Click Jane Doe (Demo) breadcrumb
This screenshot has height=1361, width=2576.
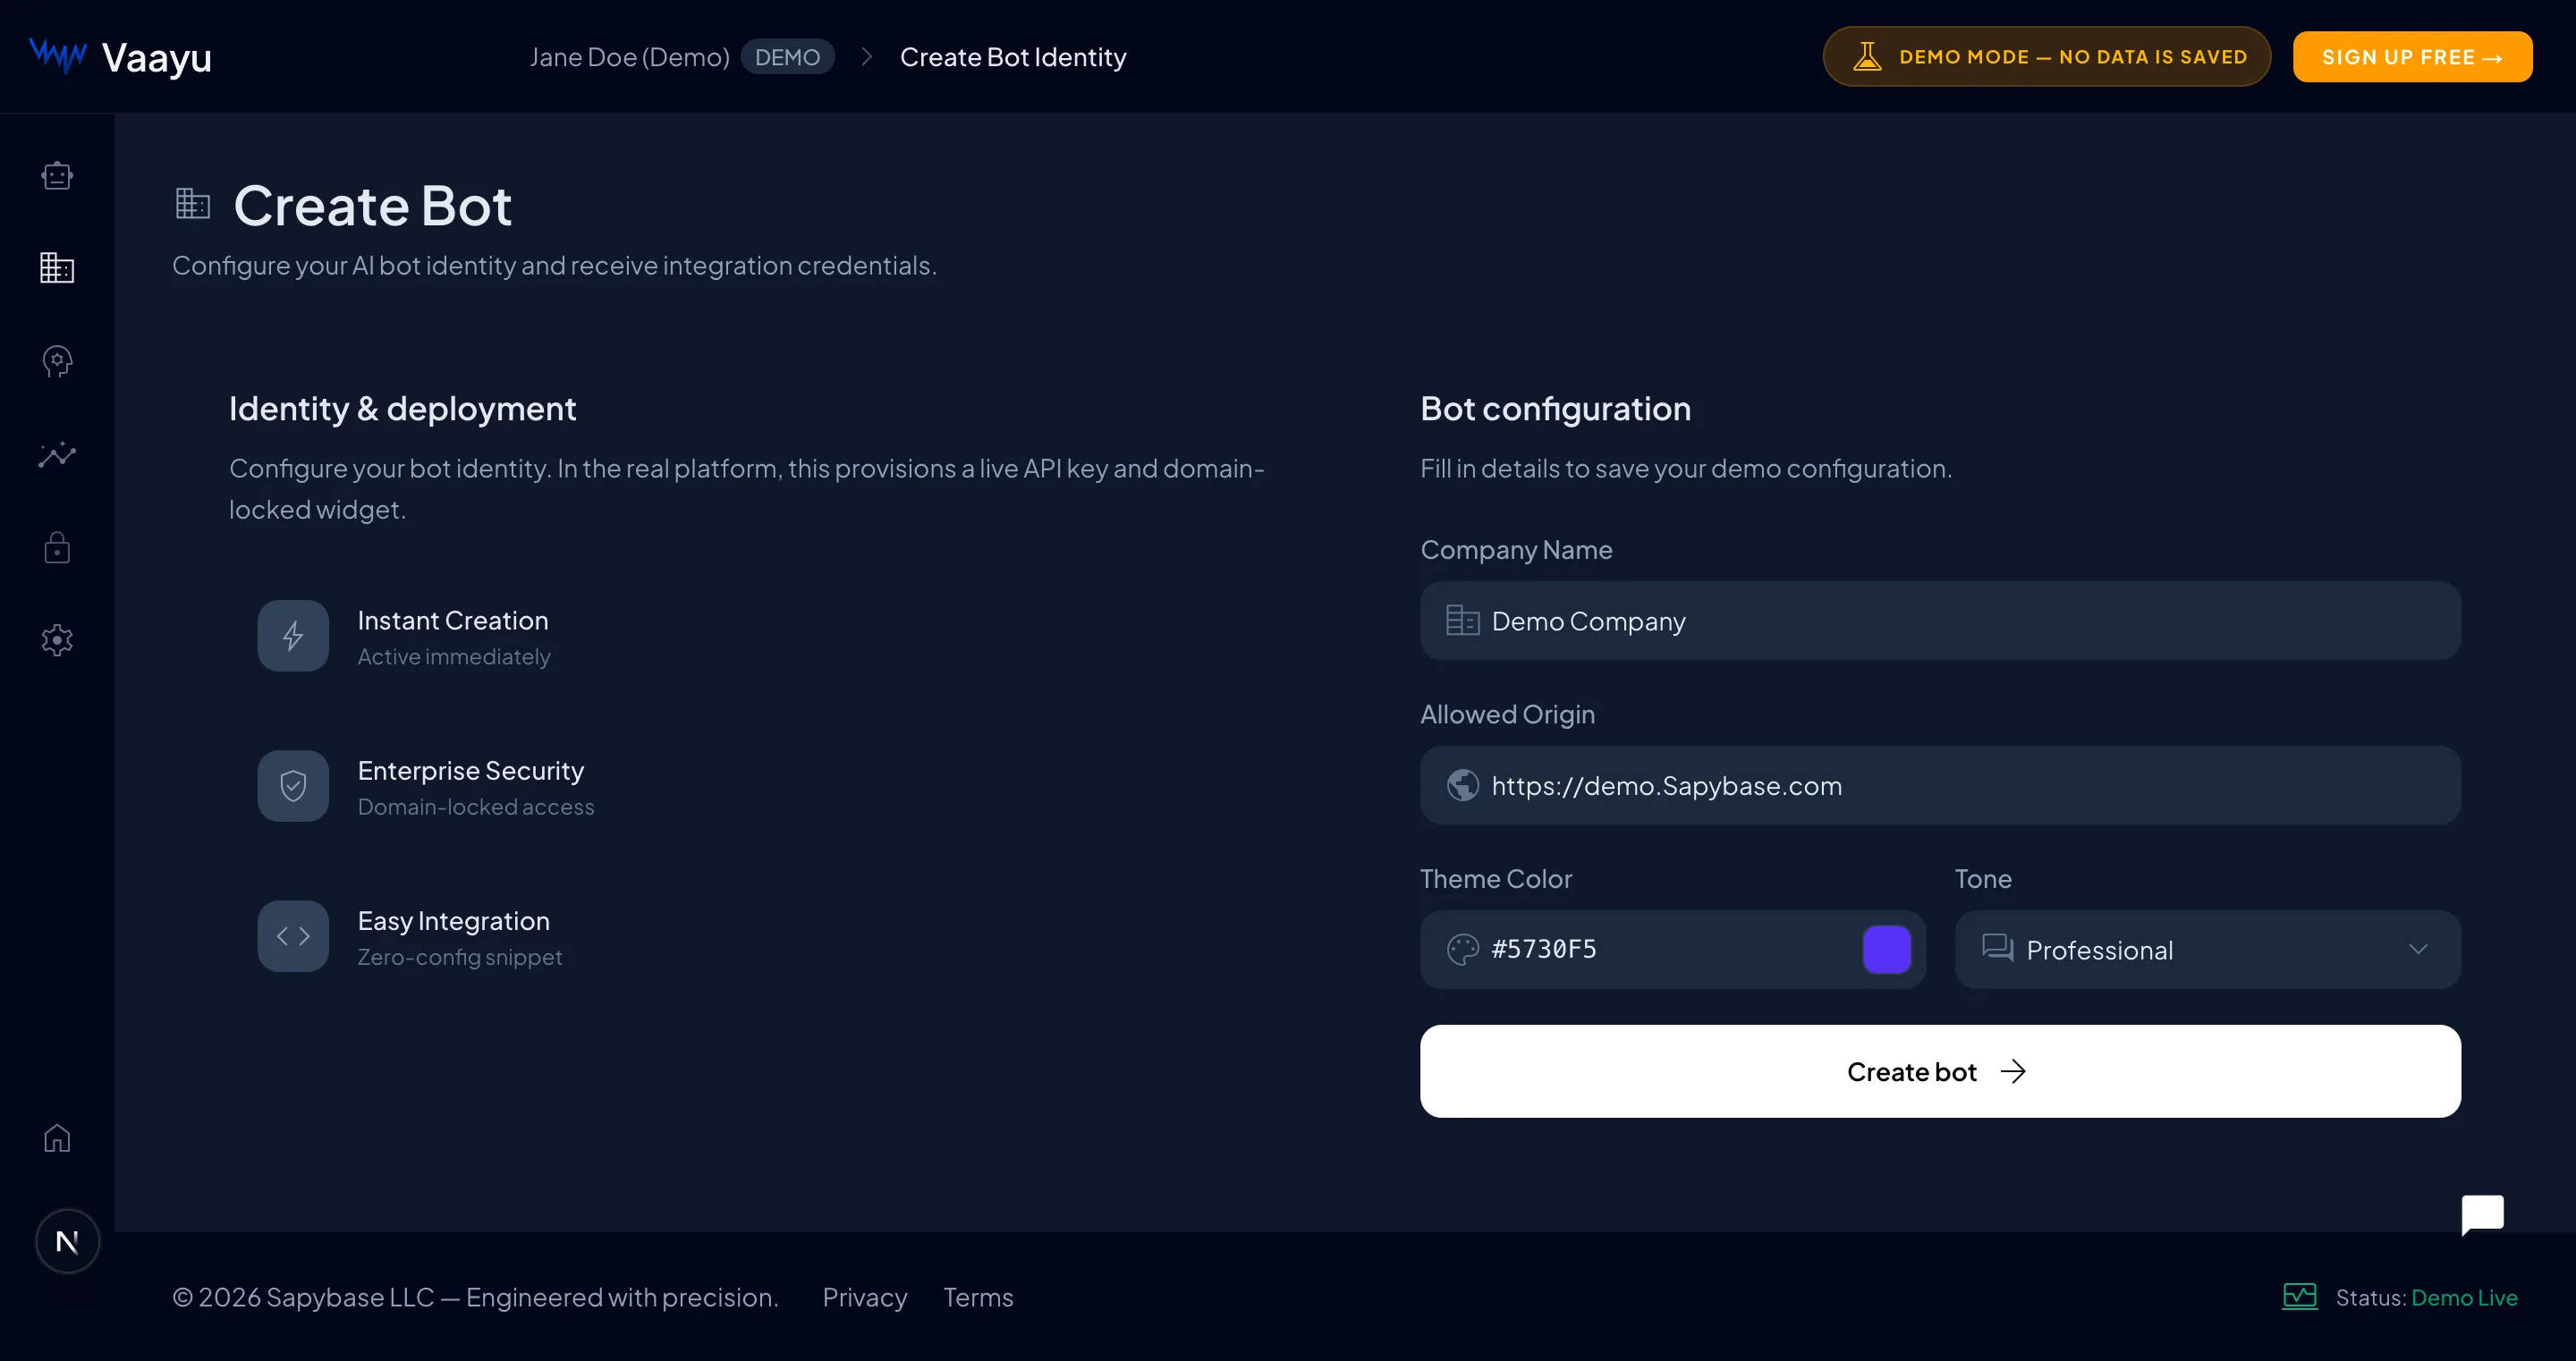point(630,57)
